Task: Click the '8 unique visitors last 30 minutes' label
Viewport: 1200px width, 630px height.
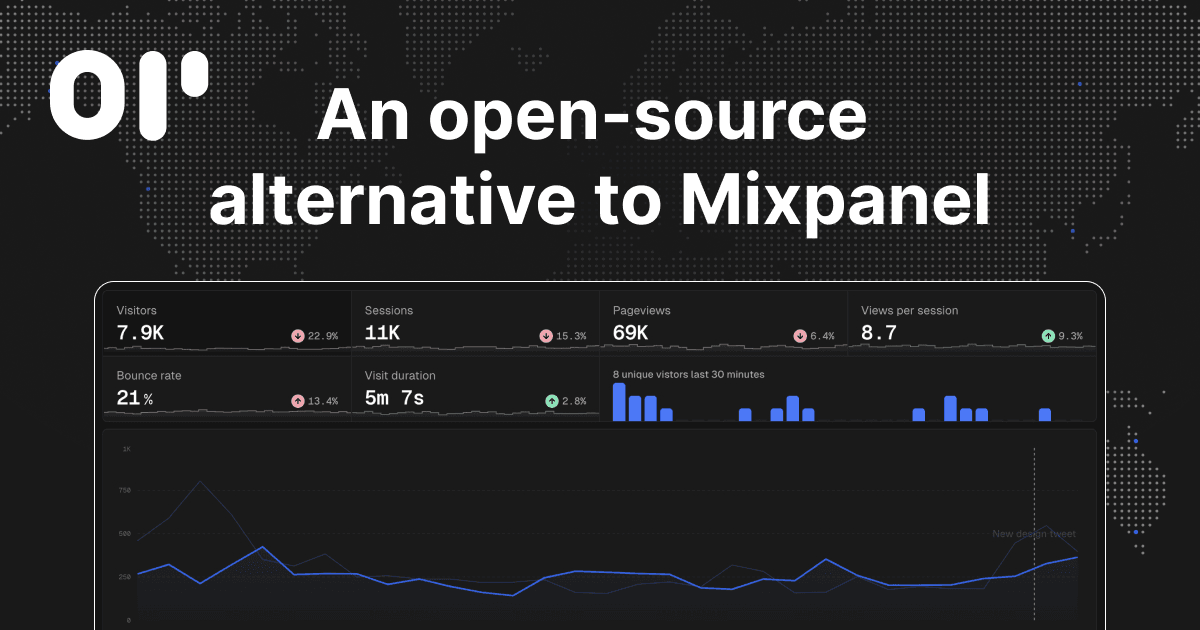Action: click(688, 375)
